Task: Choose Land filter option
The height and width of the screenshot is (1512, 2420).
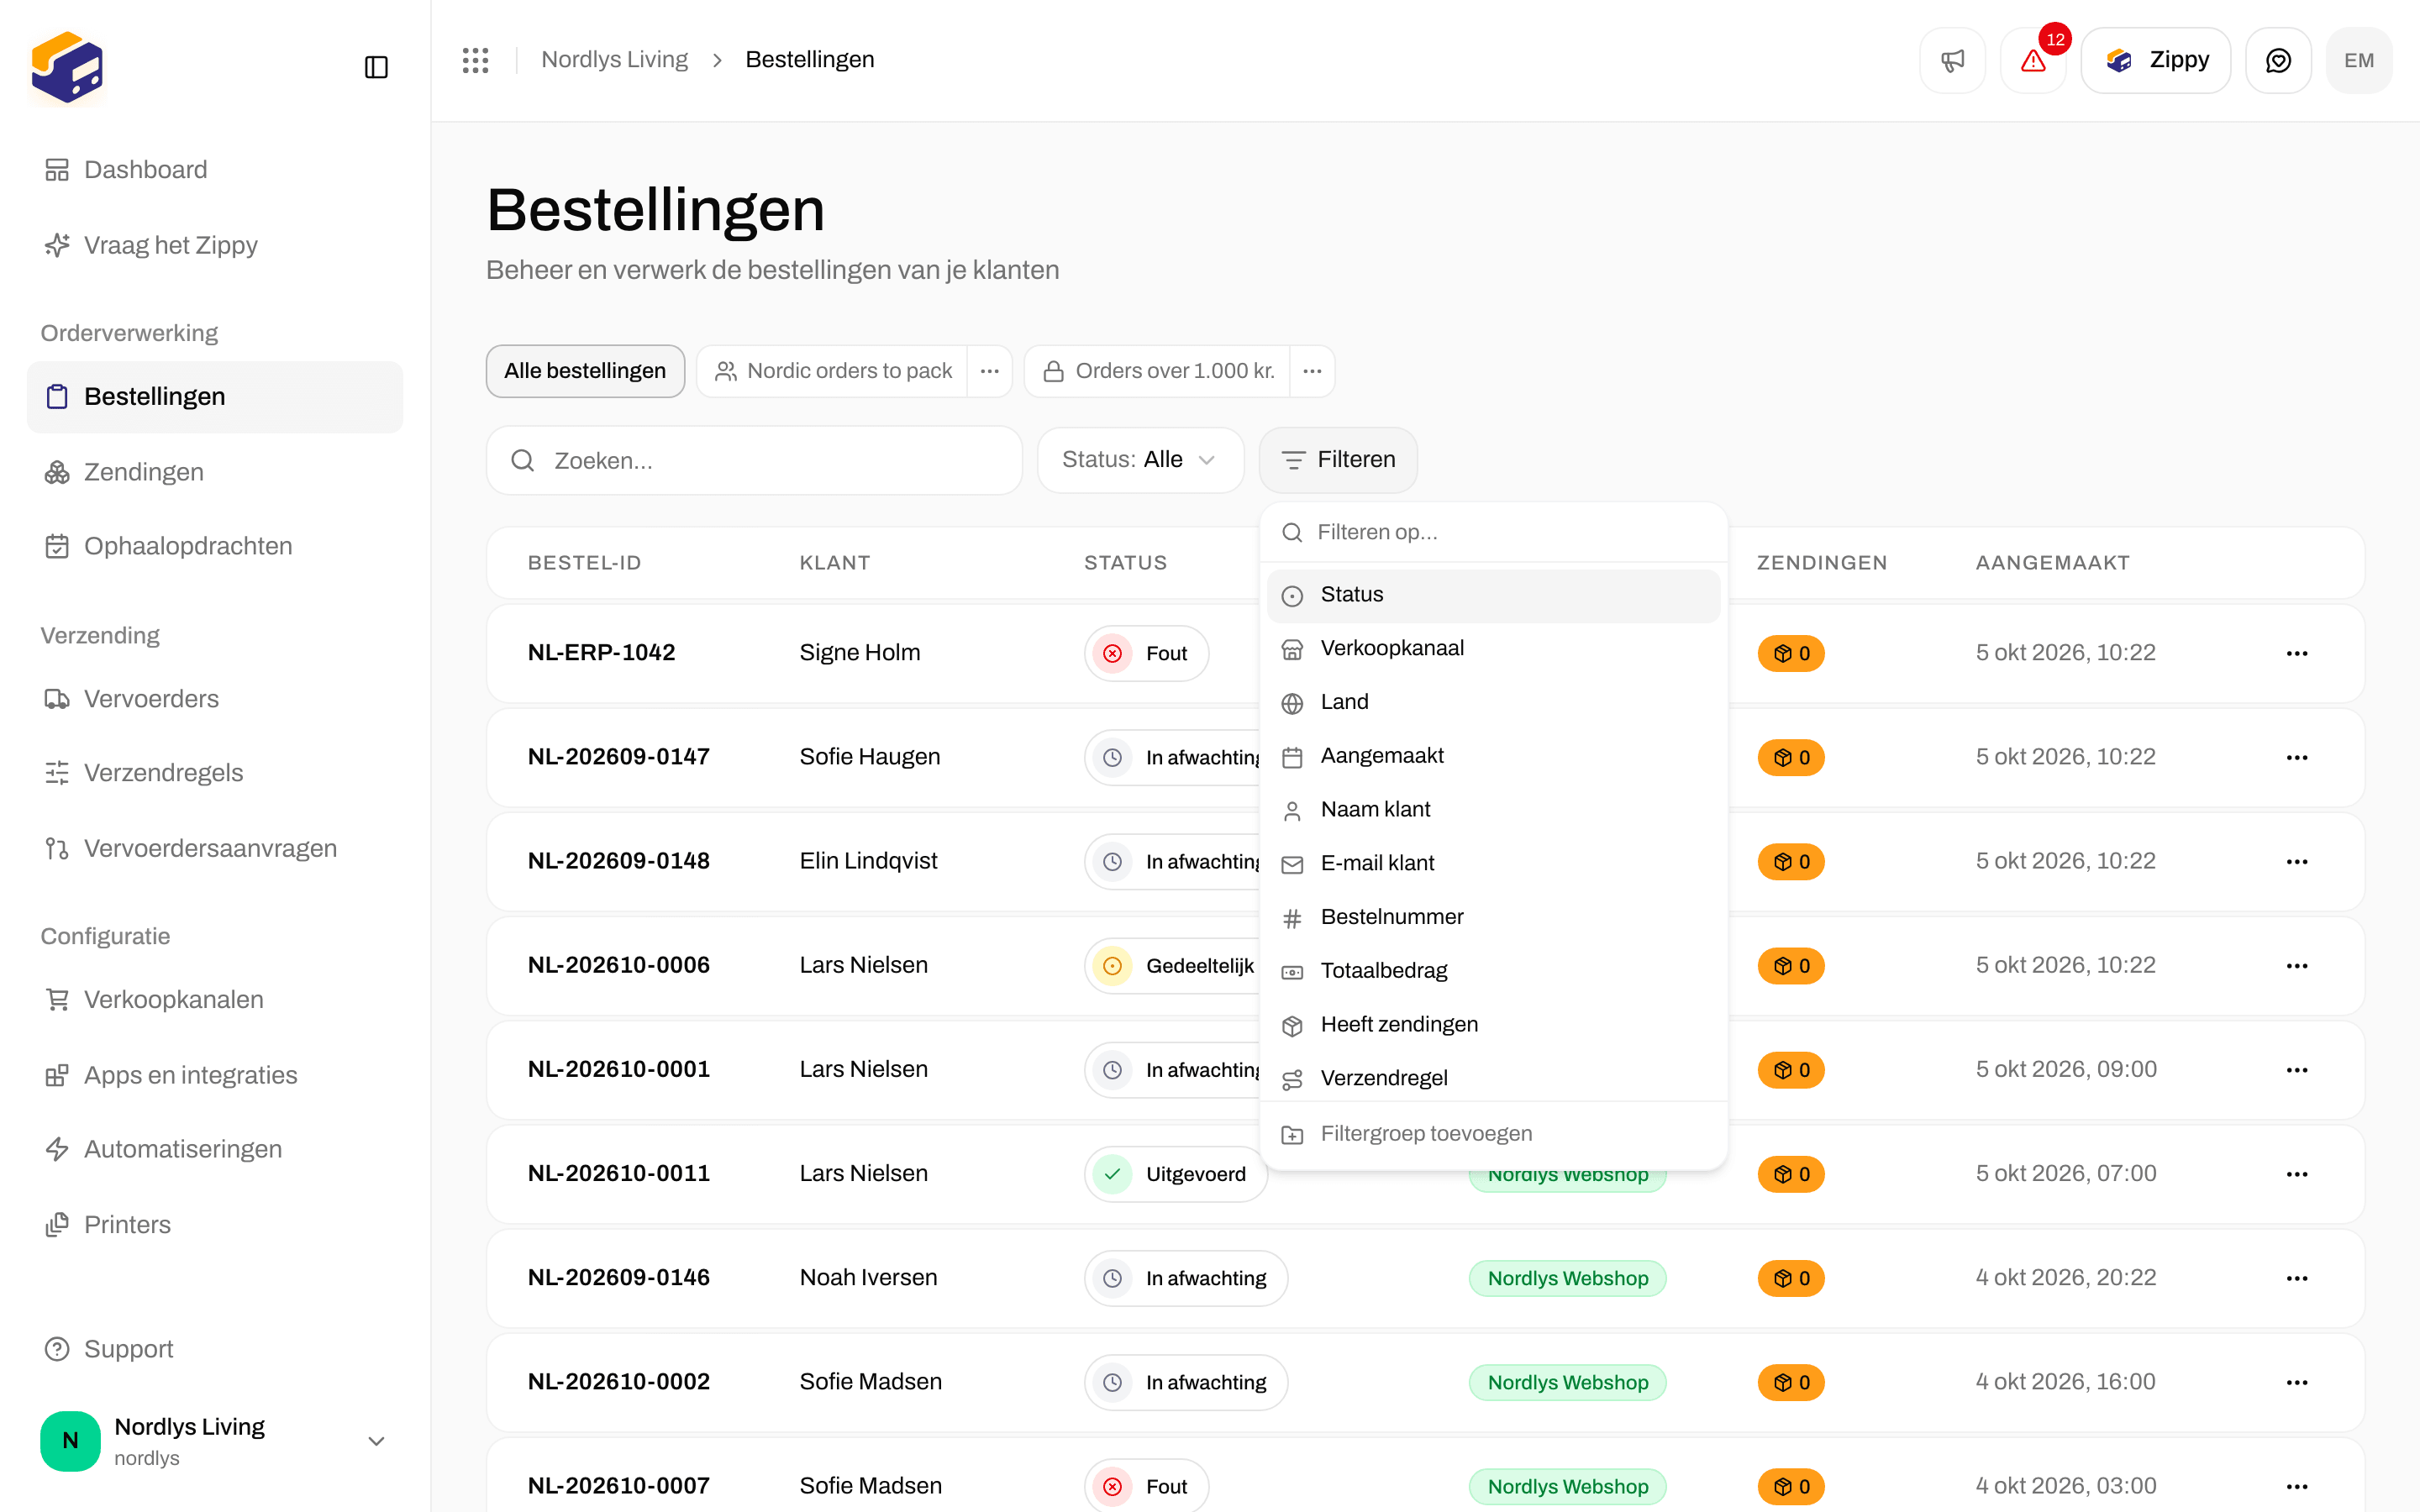Action: (1494, 703)
